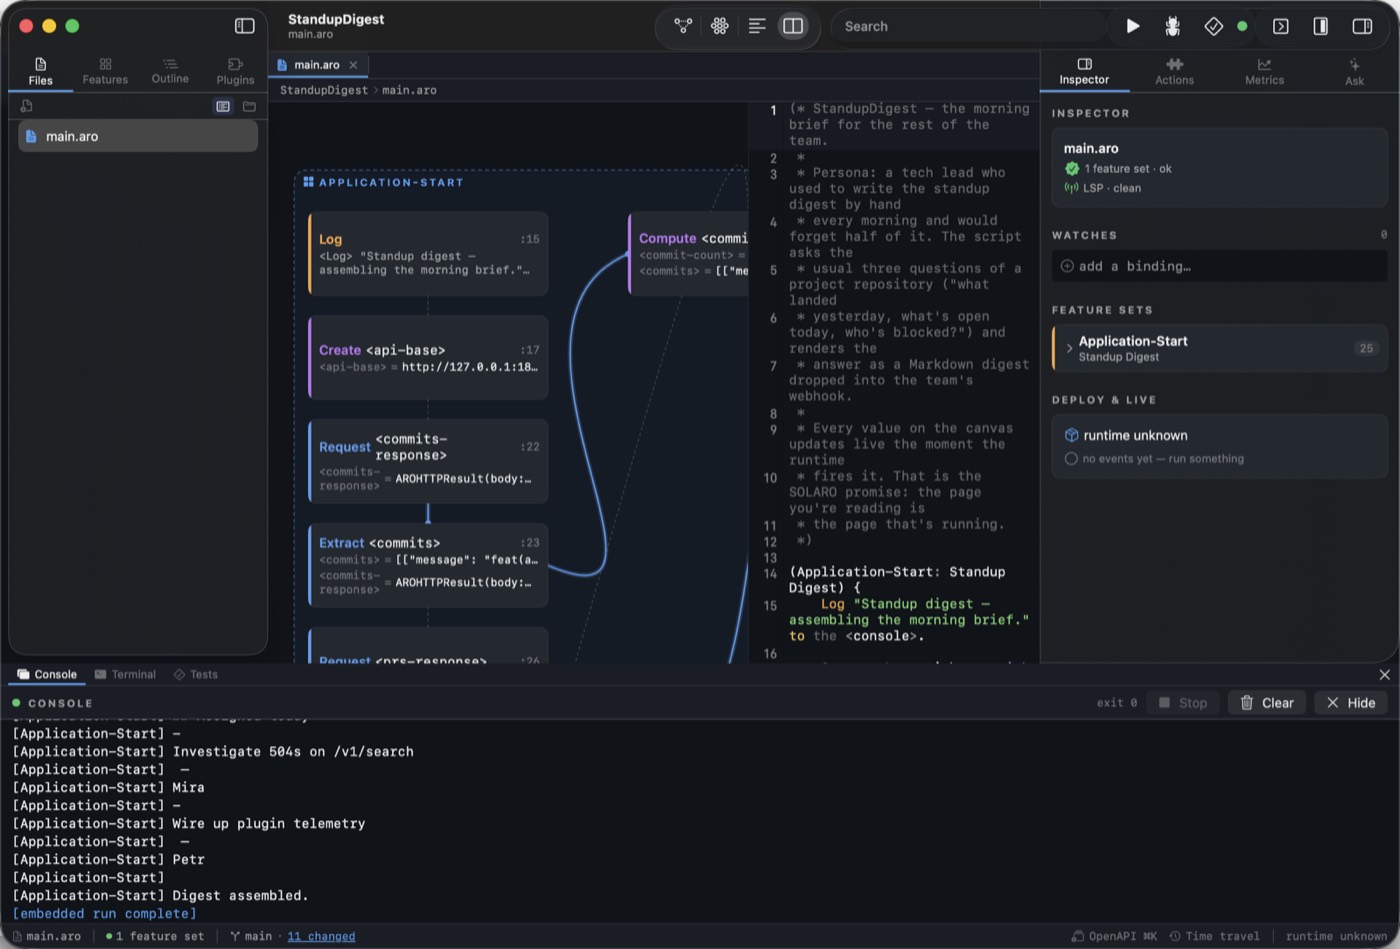
Task: Start debugging with the bug icon
Action: click(x=1172, y=26)
